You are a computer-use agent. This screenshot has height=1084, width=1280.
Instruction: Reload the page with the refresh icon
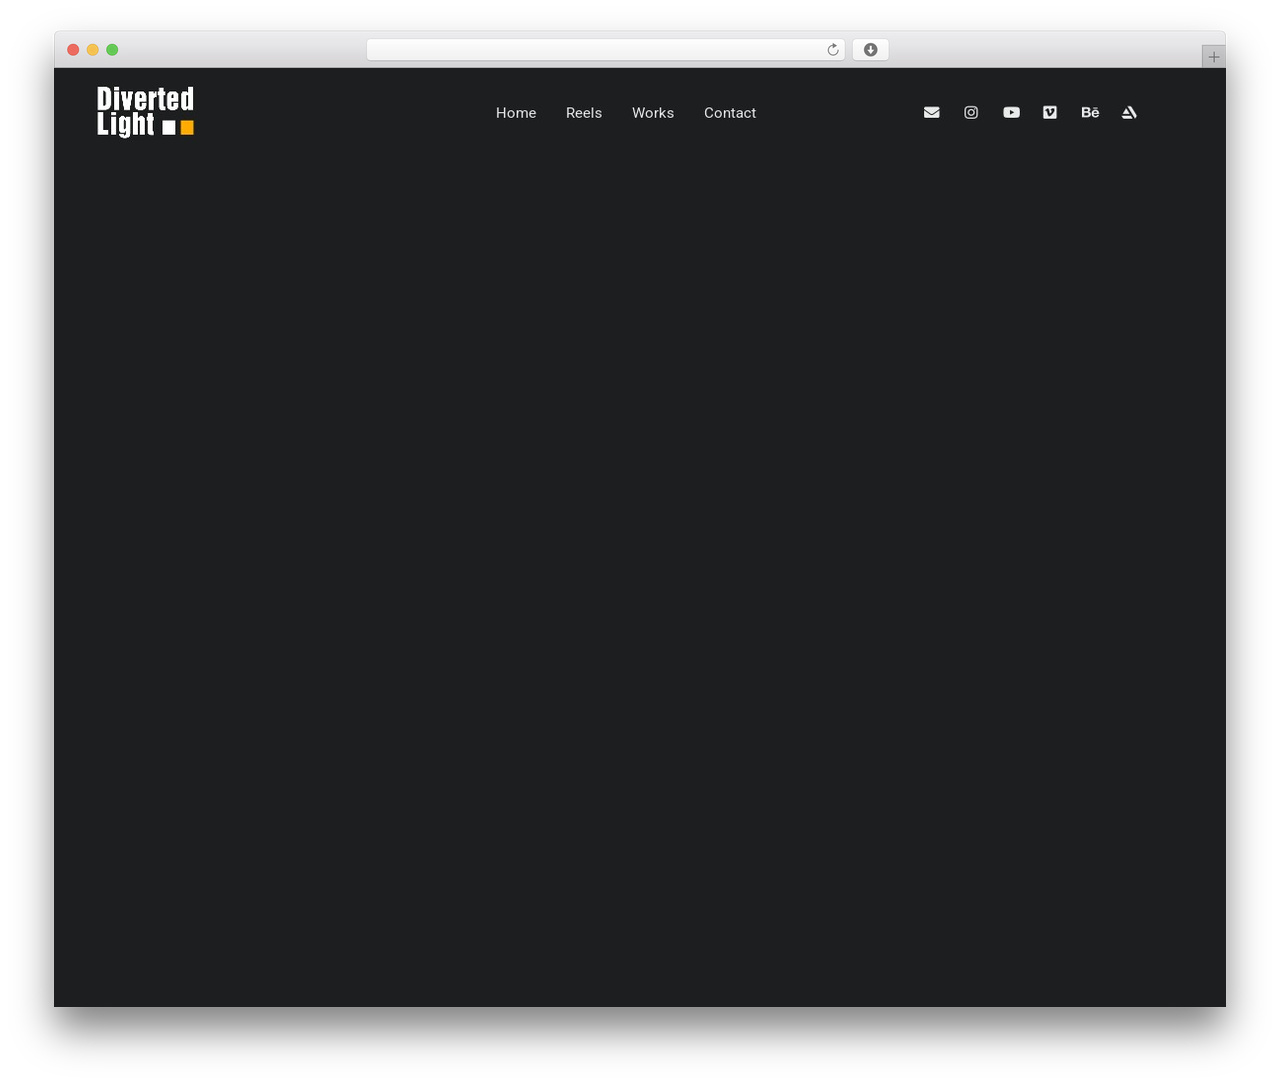click(832, 50)
